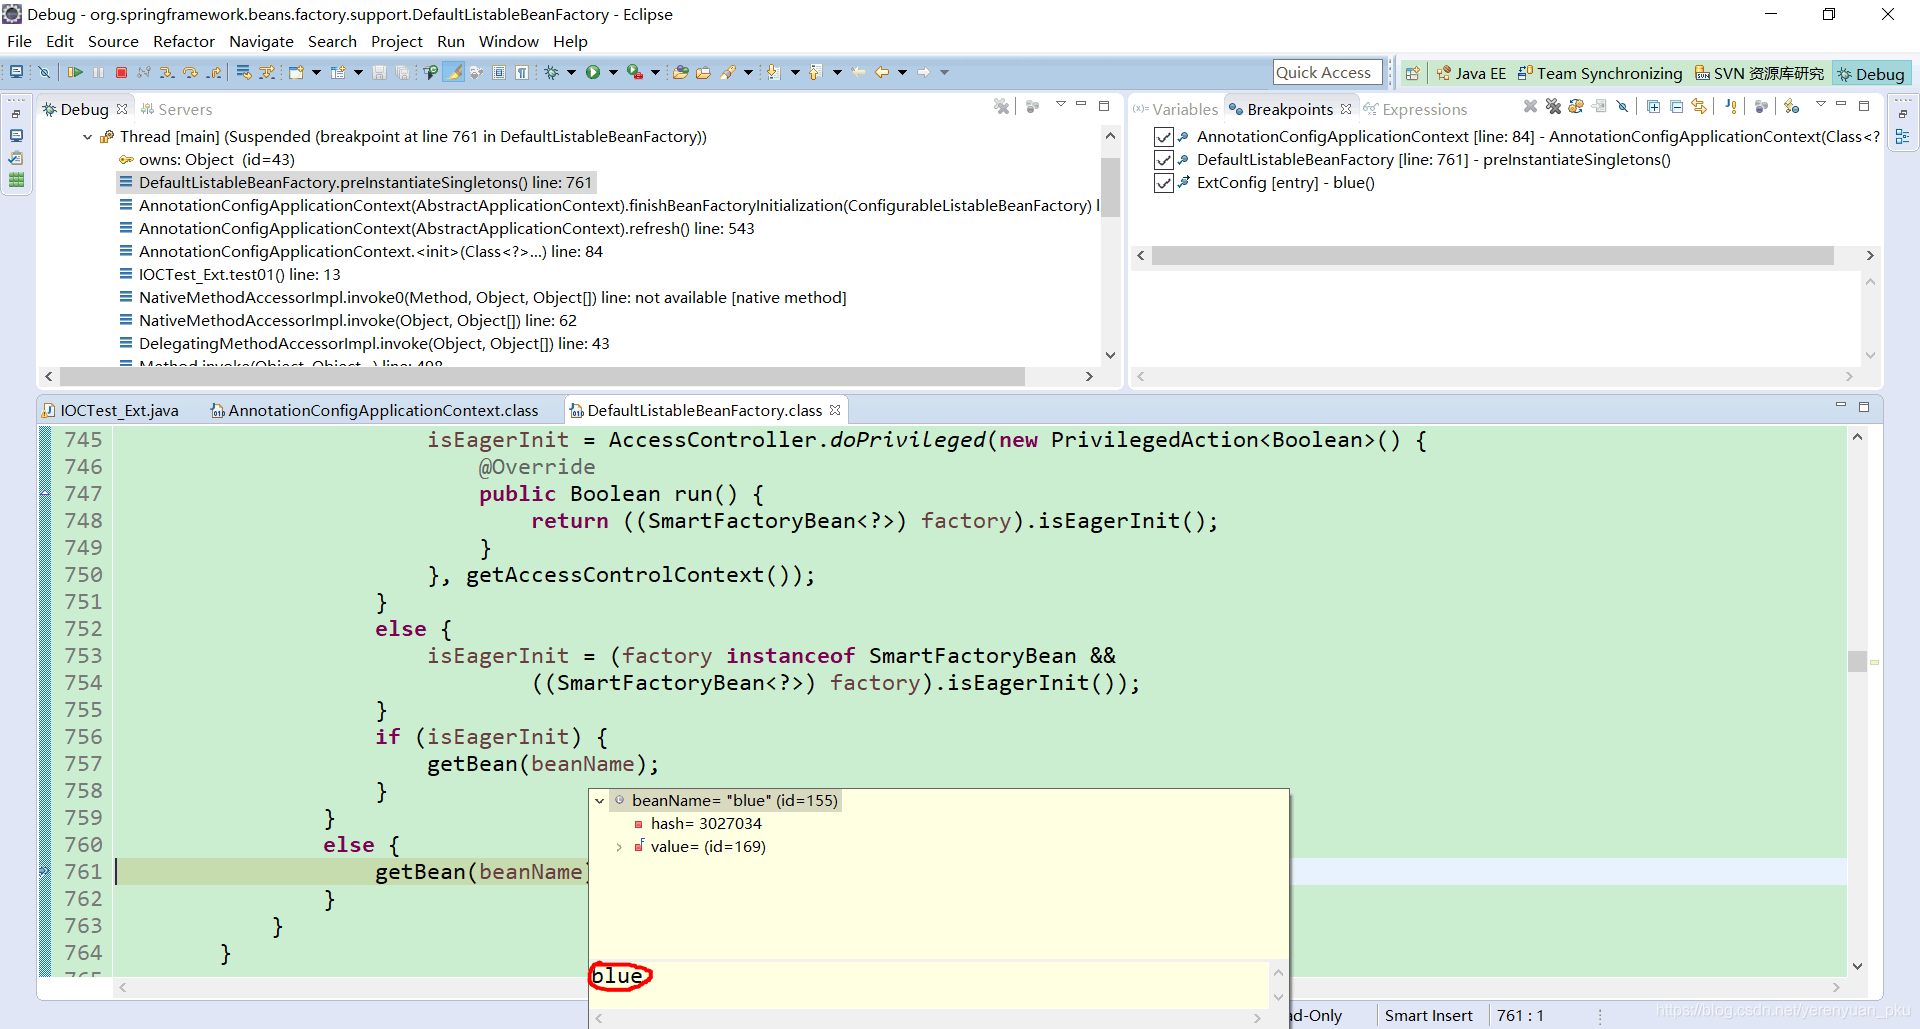The image size is (1920, 1029).
Task: Click the Back navigation arrow
Action: click(882, 72)
